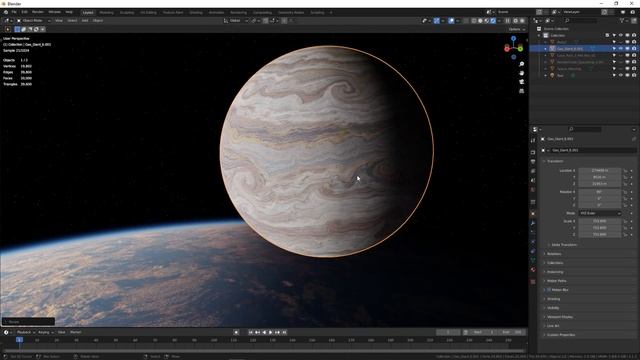640x360 pixels.
Task: Click the navigation gizmo Z axis
Action: tap(513, 39)
